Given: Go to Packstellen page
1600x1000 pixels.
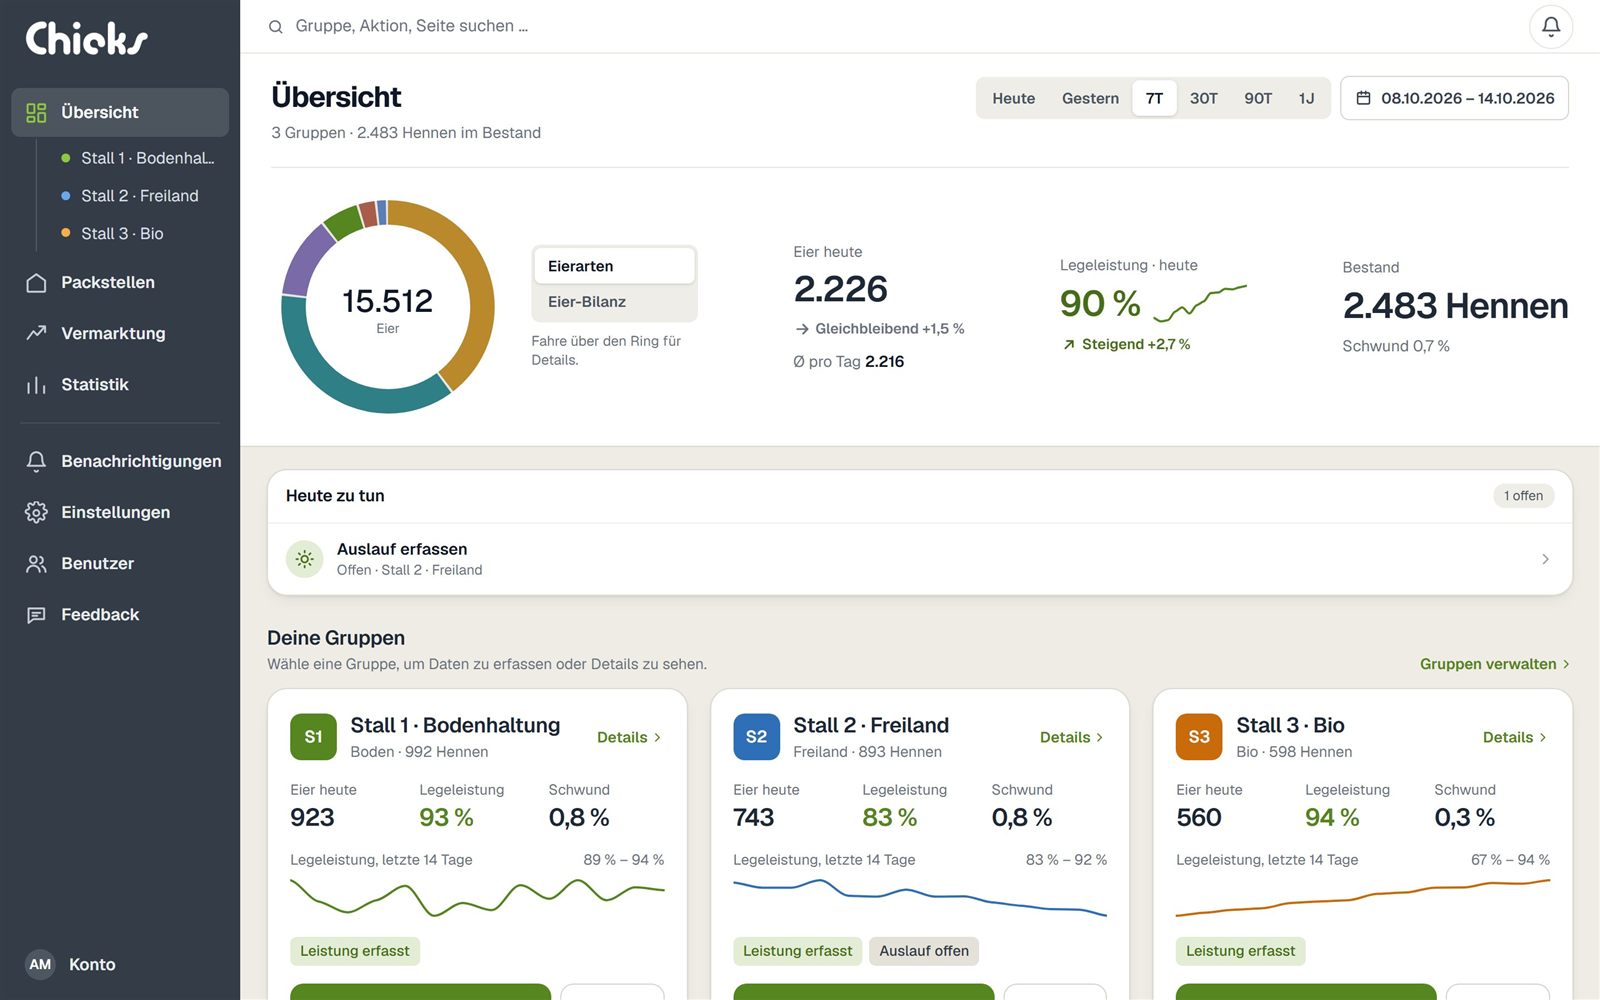Looking at the screenshot, I should point(120,283).
